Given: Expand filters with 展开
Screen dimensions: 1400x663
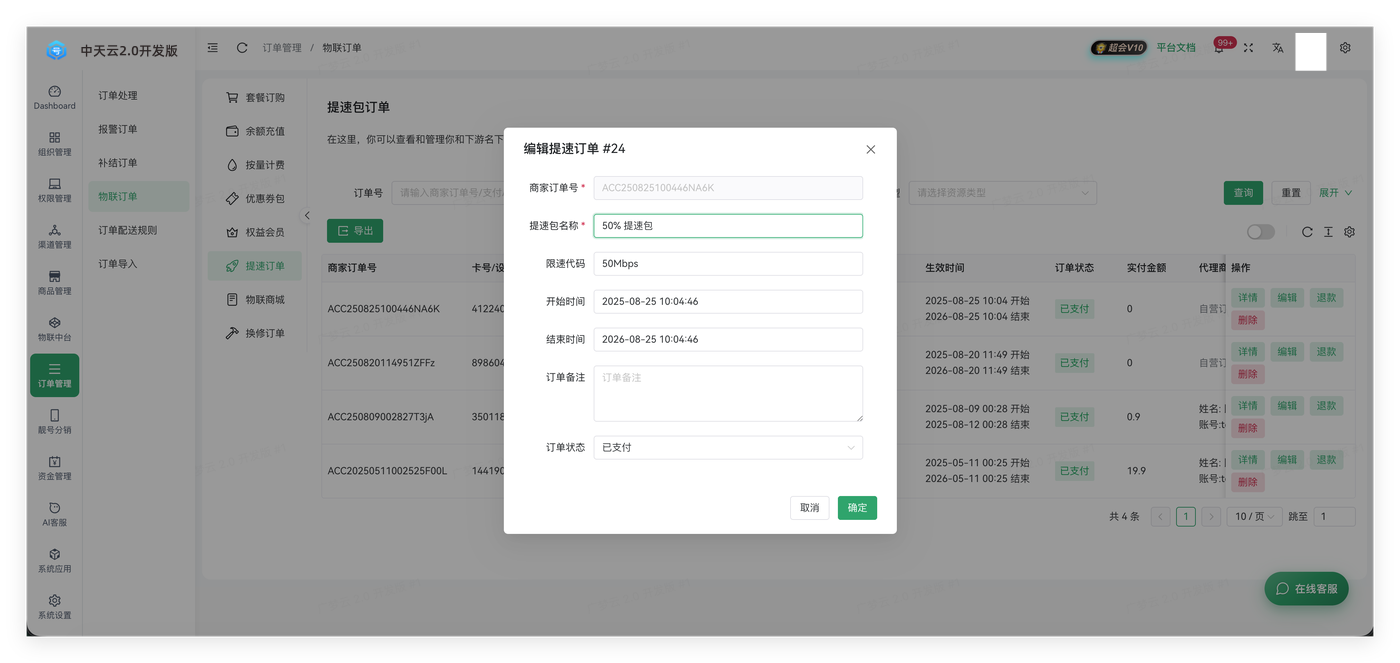Looking at the screenshot, I should pyautogui.click(x=1335, y=193).
